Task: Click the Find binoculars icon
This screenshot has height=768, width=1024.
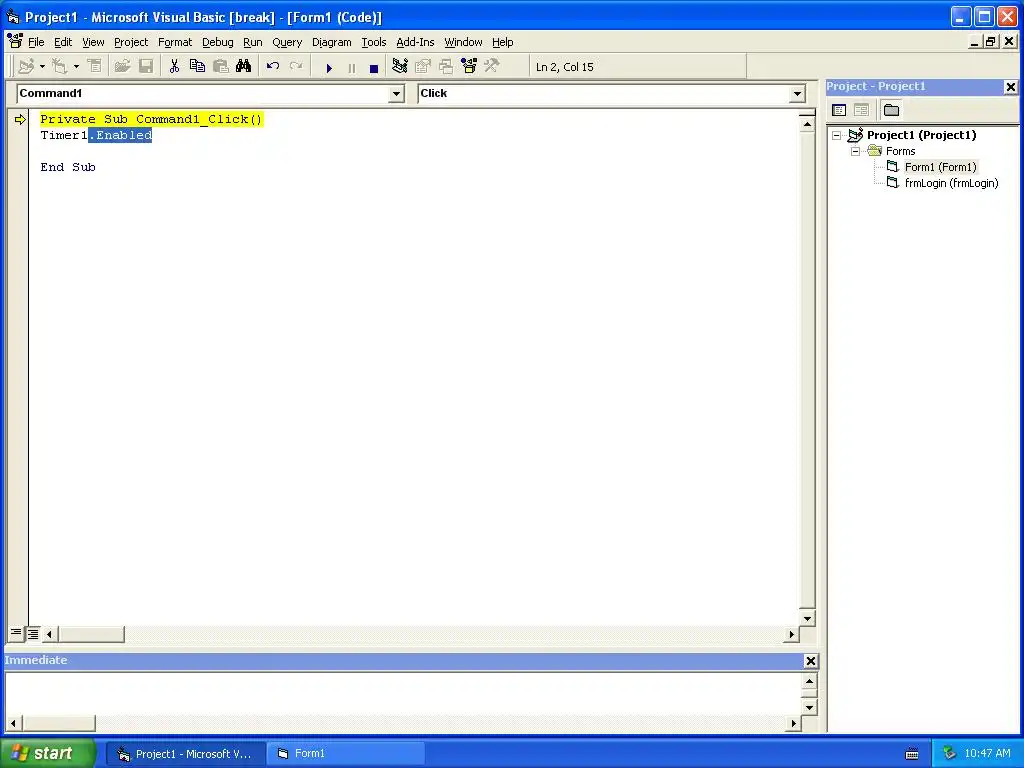Action: (244, 67)
